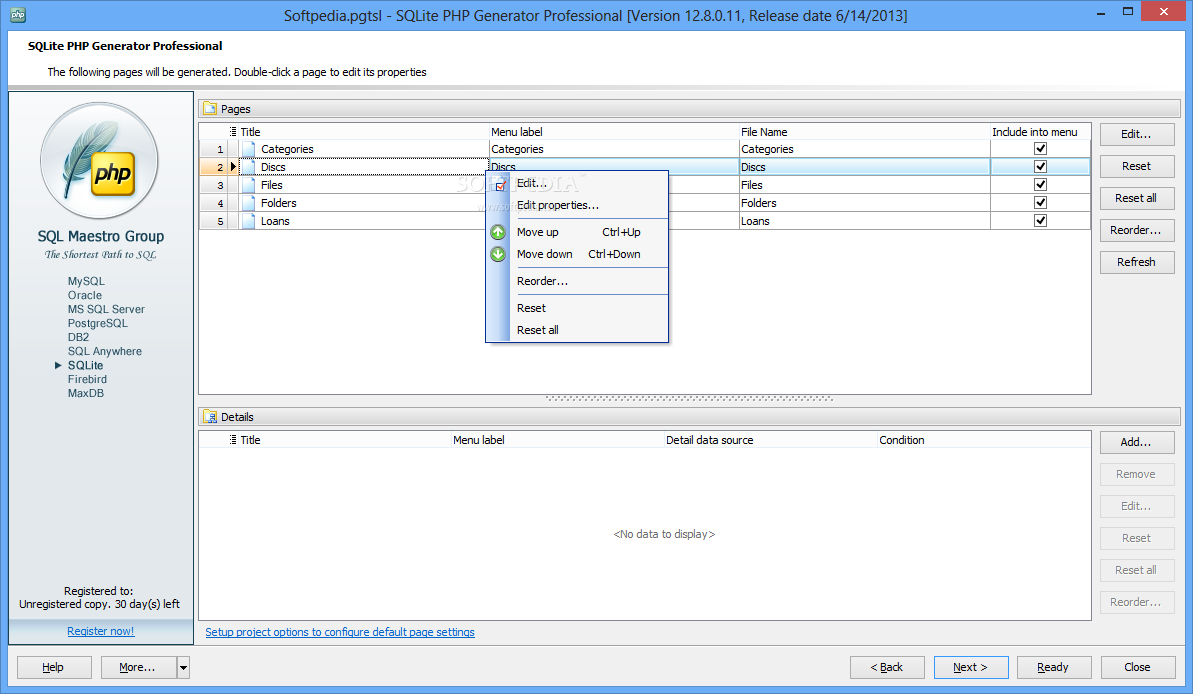This screenshot has width=1193, height=694.
Task: Click MS SQL Server in product list
Action: tap(106, 310)
